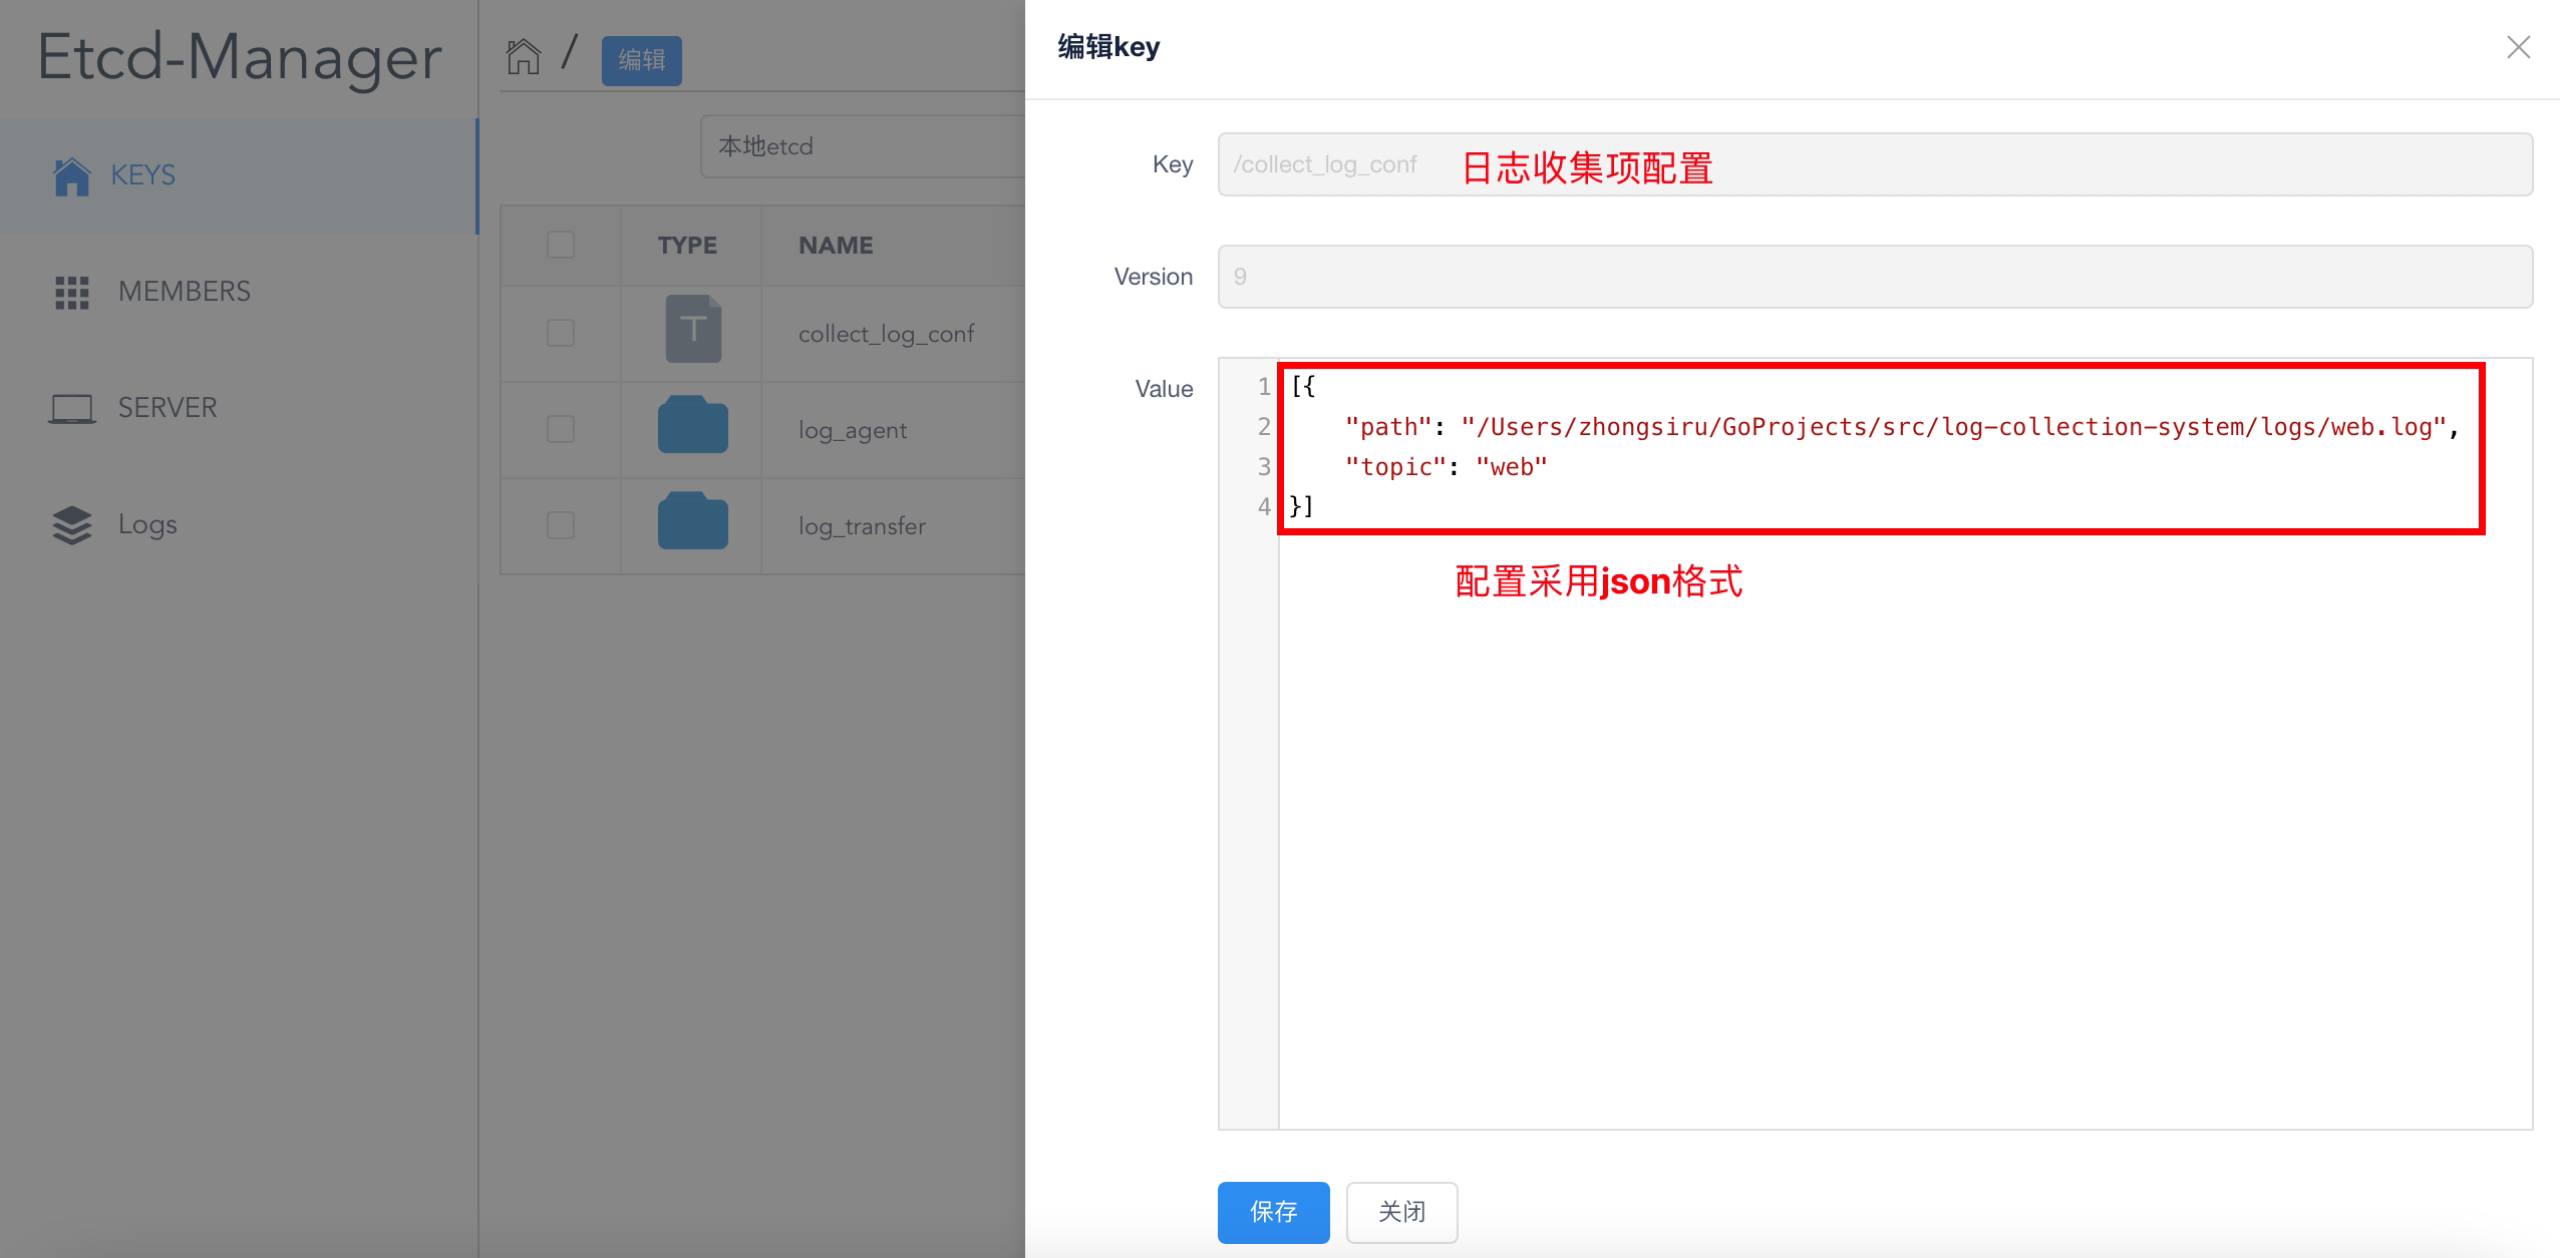
Task: Open the log_transfer folder icon
Action: click(x=693, y=521)
